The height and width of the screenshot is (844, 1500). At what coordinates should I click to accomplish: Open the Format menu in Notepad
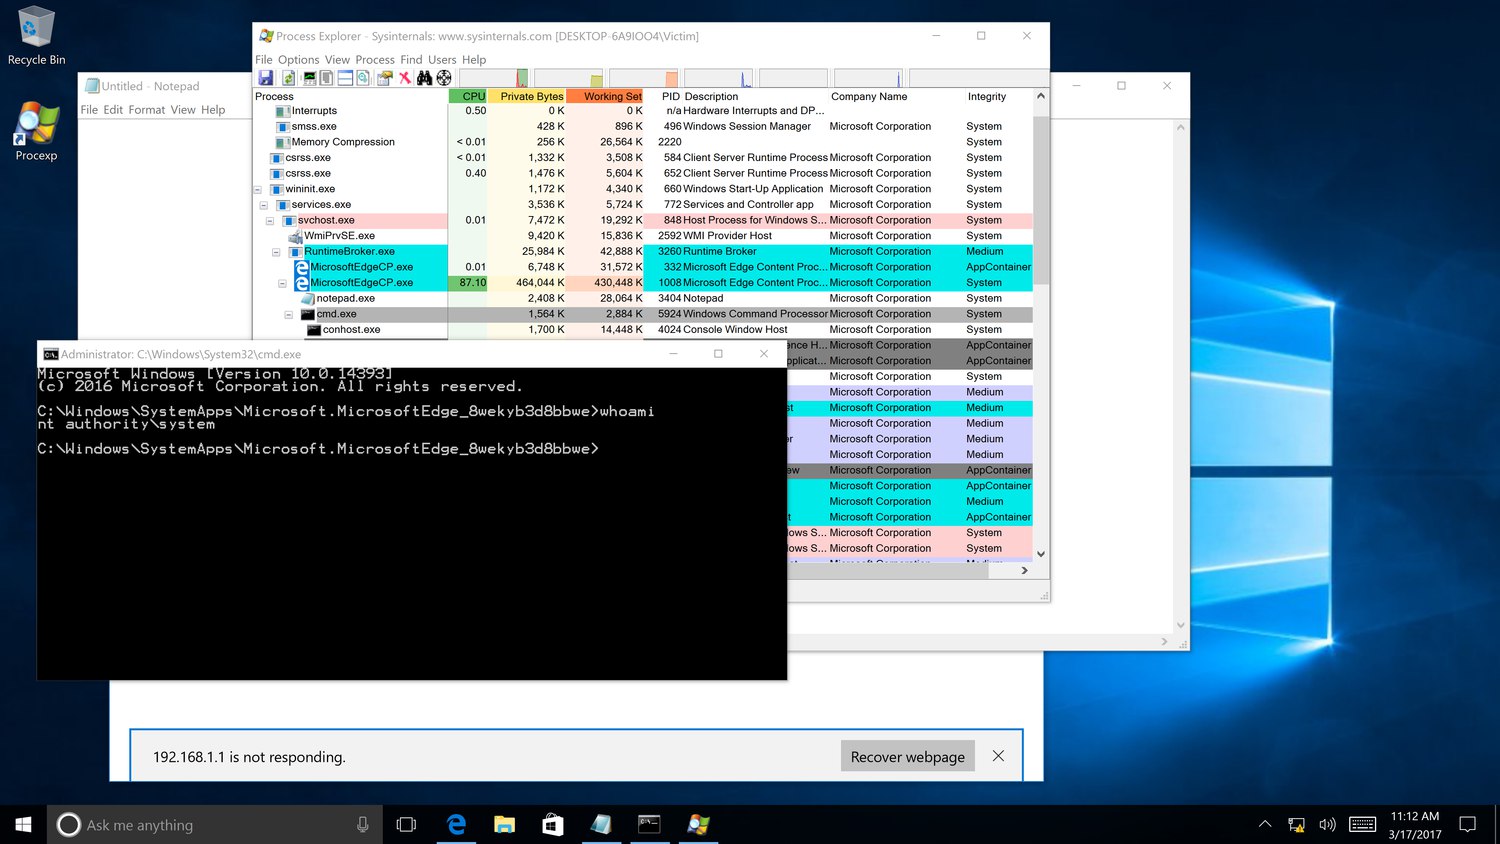[147, 110]
